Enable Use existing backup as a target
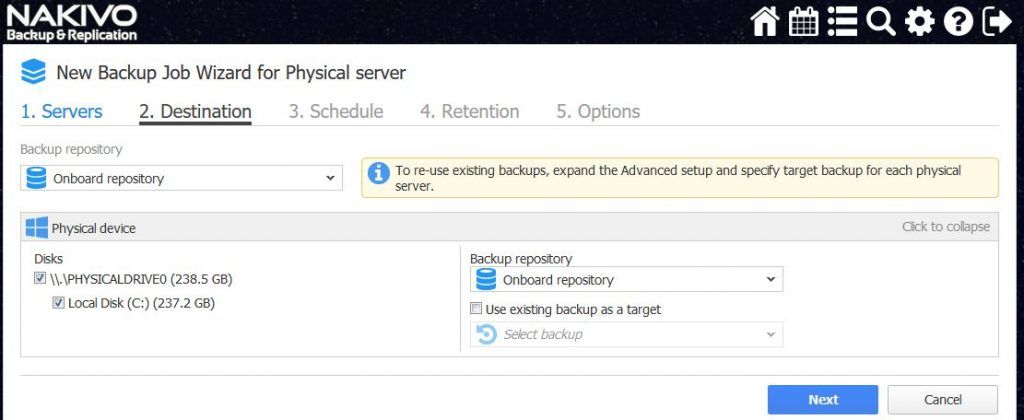The image size is (1024, 420). [476, 308]
